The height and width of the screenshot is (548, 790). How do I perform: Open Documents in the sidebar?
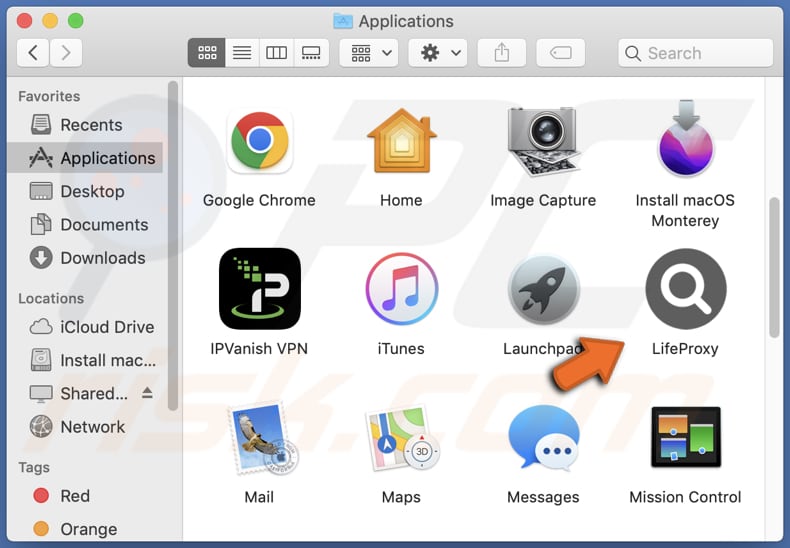point(85,225)
